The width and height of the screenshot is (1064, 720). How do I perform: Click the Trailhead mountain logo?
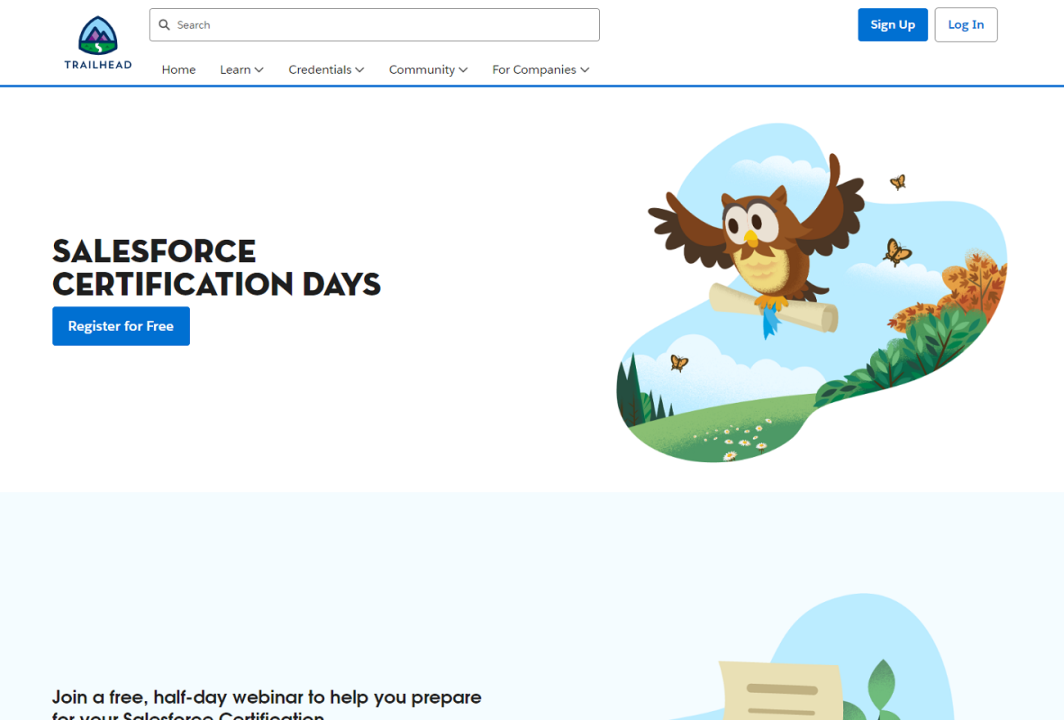click(97, 33)
